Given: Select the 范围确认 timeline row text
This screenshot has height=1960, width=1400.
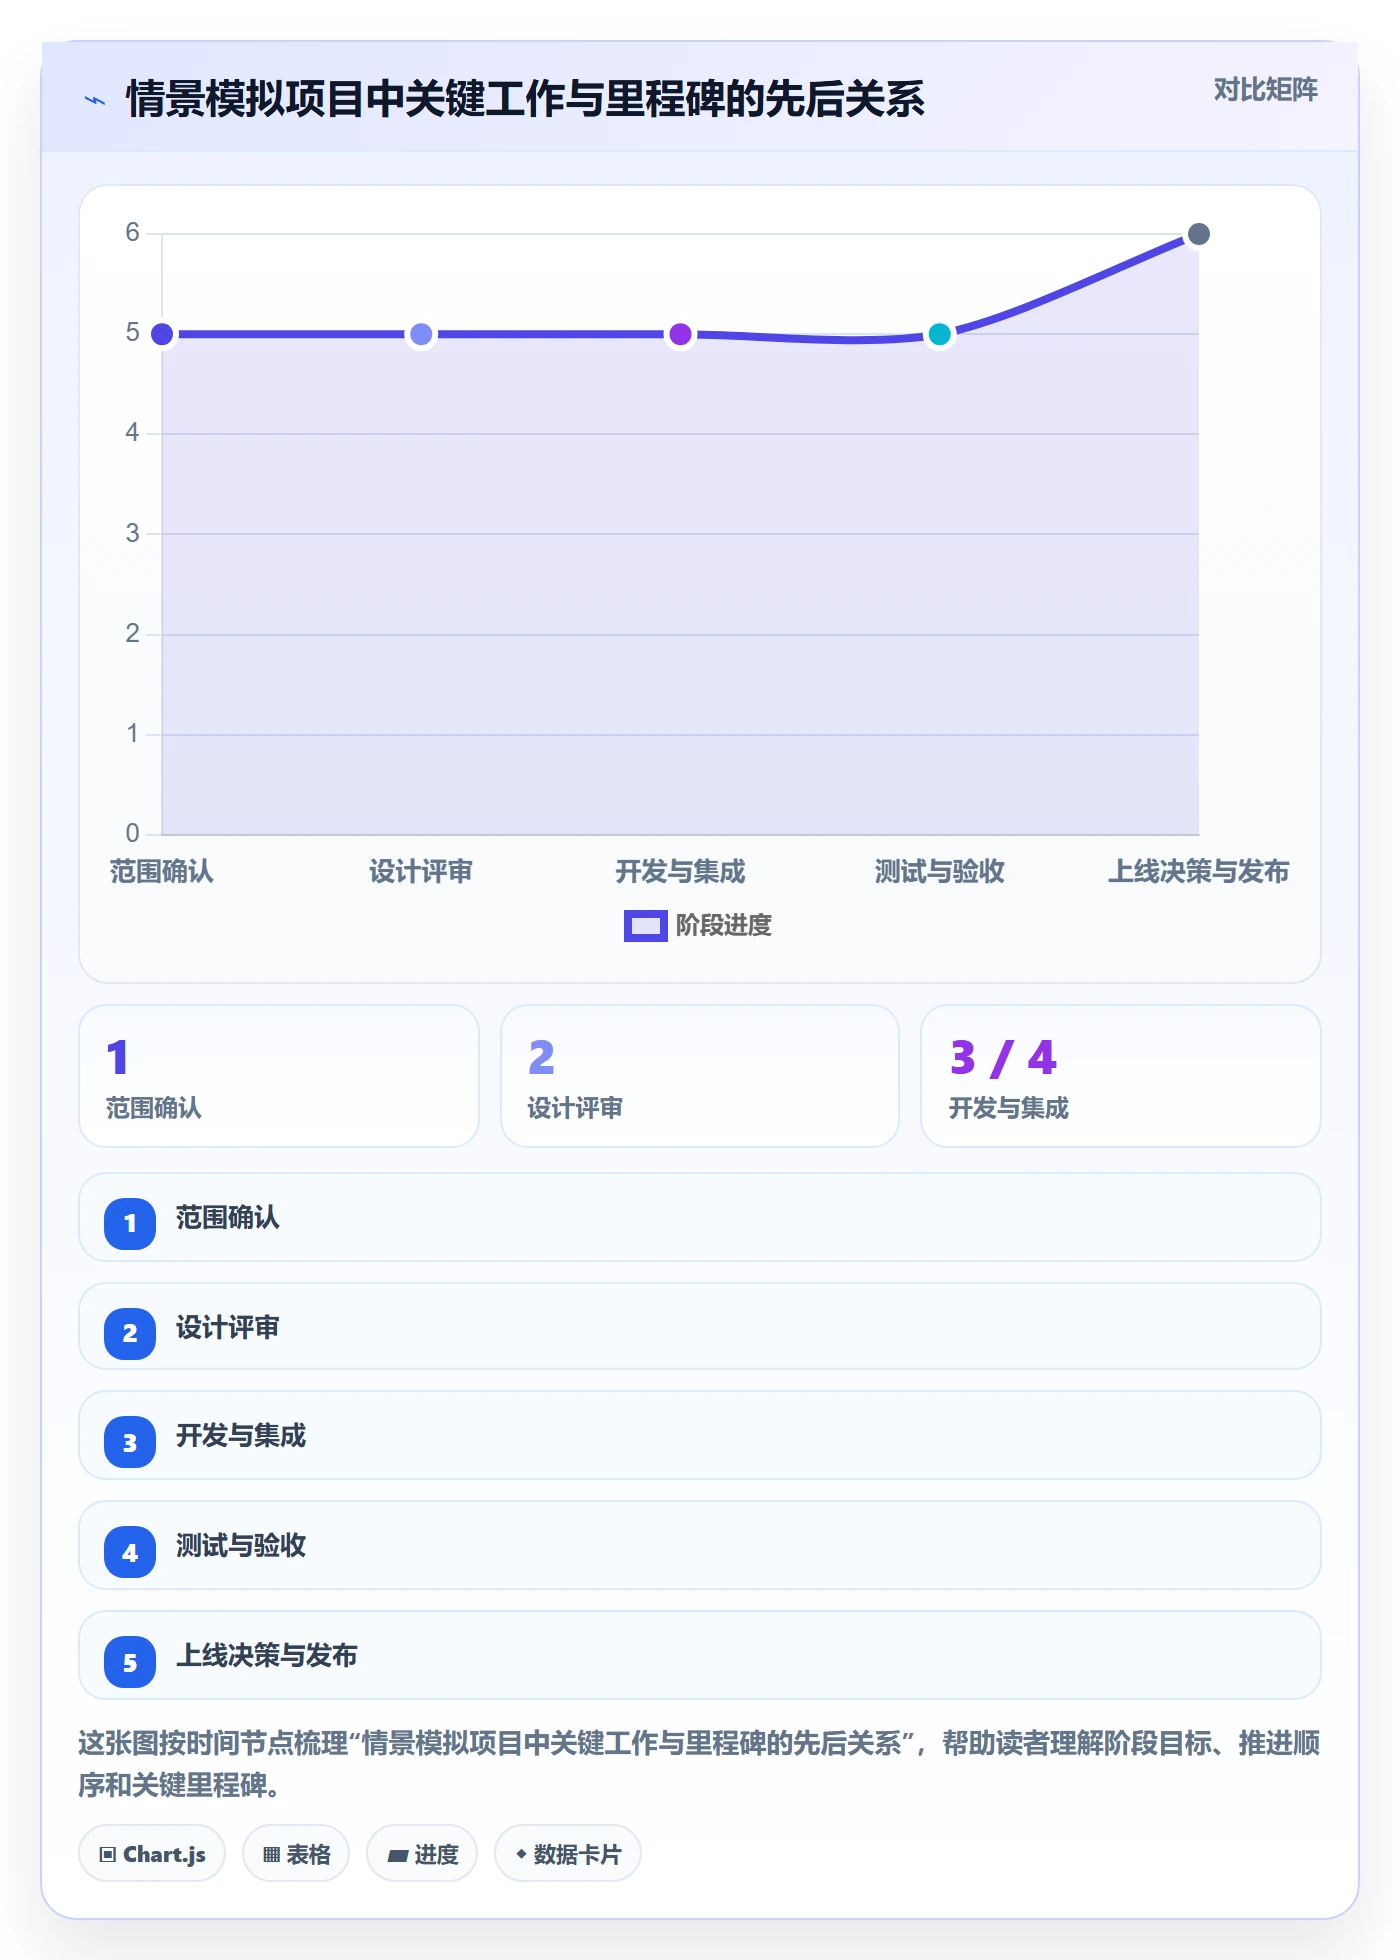Looking at the screenshot, I should pyautogui.click(x=228, y=1218).
